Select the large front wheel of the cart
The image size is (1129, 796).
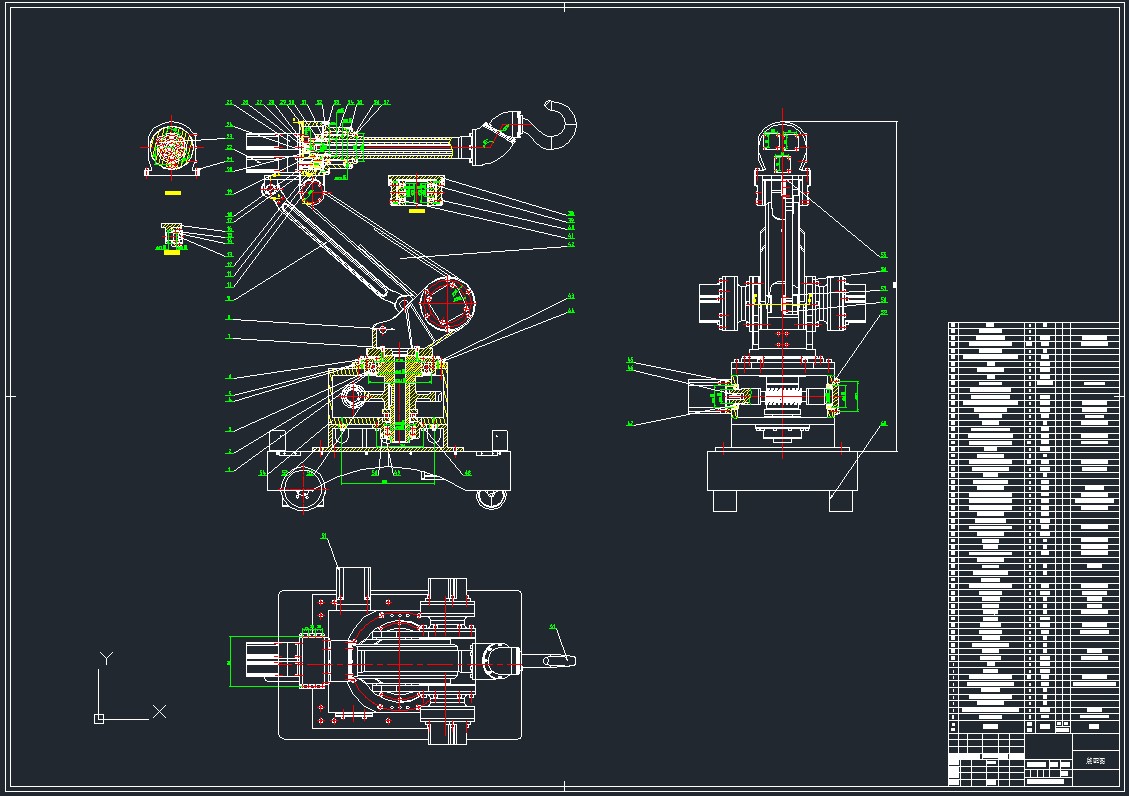[x=302, y=489]
